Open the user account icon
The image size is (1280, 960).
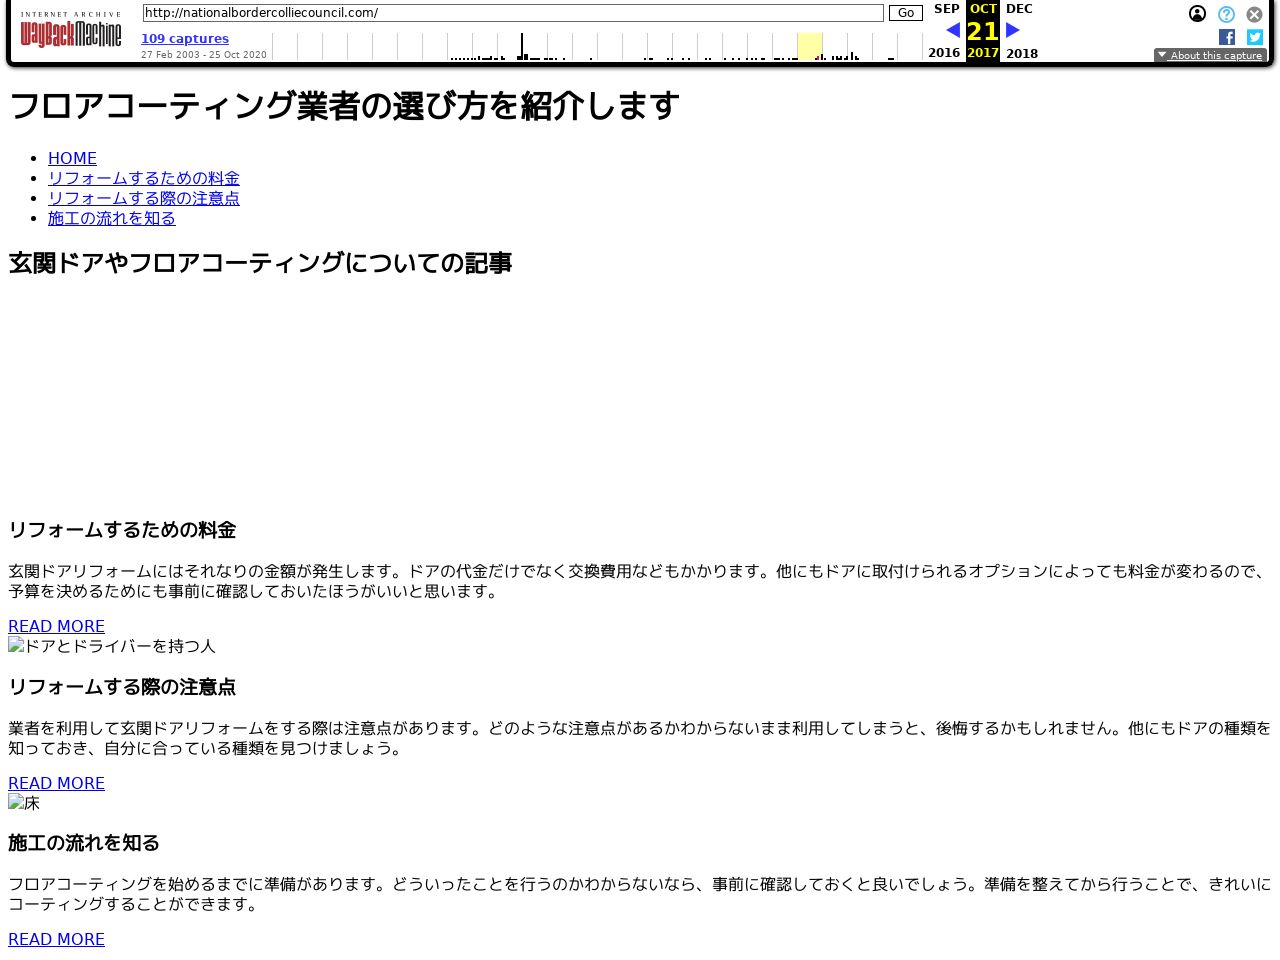(x=1197, y=14)
